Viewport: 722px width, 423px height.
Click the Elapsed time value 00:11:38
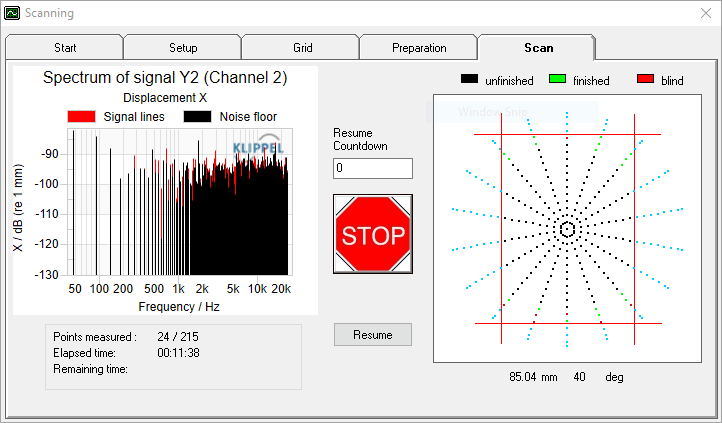pyautogui.click(x=178, y=353)
